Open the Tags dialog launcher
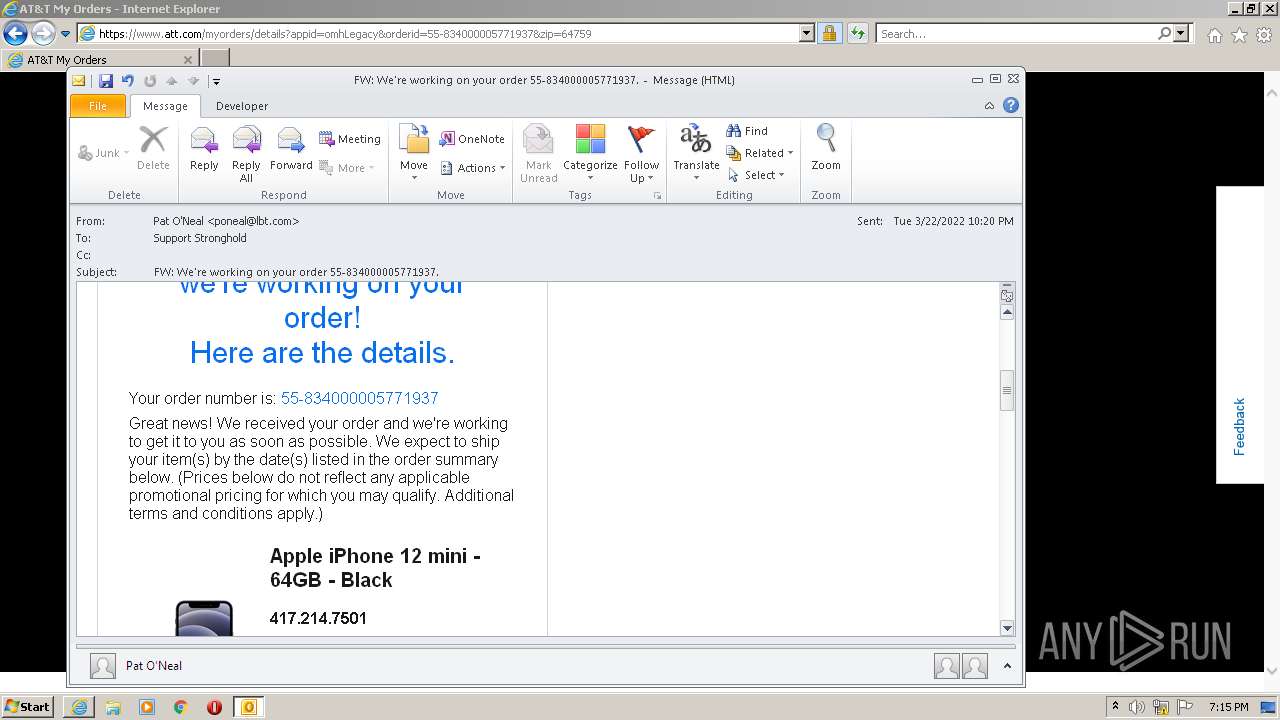The image size is (1280, 720). coord(658,196)
